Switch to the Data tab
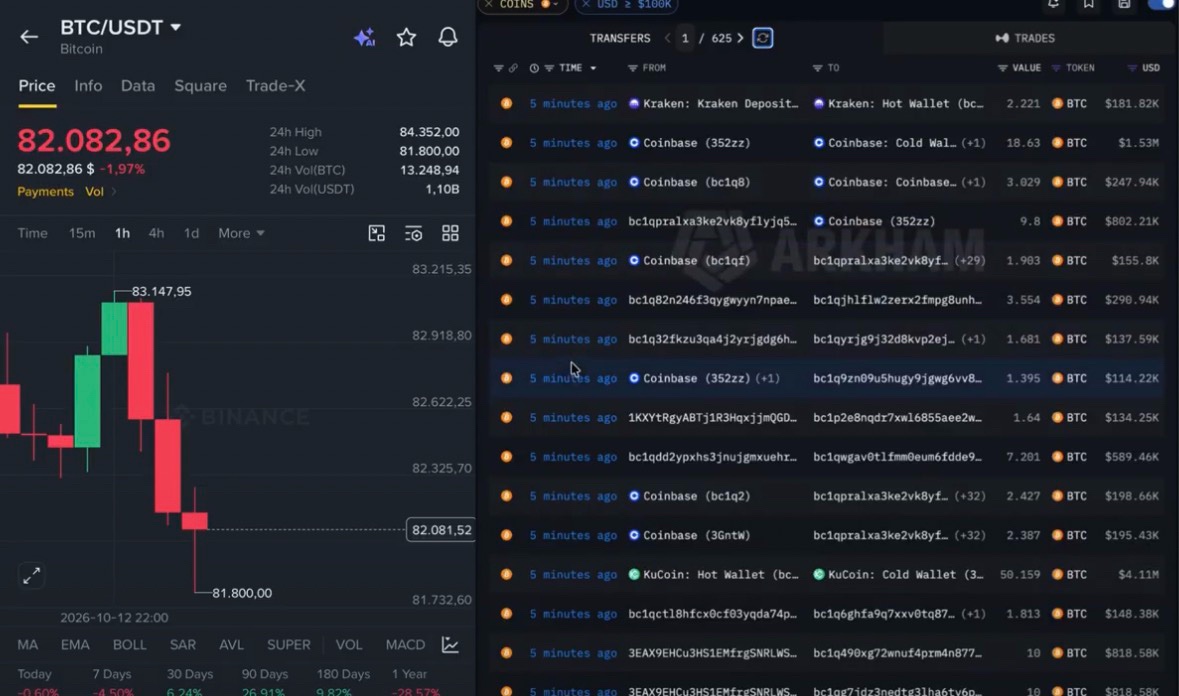 [138, 86]
